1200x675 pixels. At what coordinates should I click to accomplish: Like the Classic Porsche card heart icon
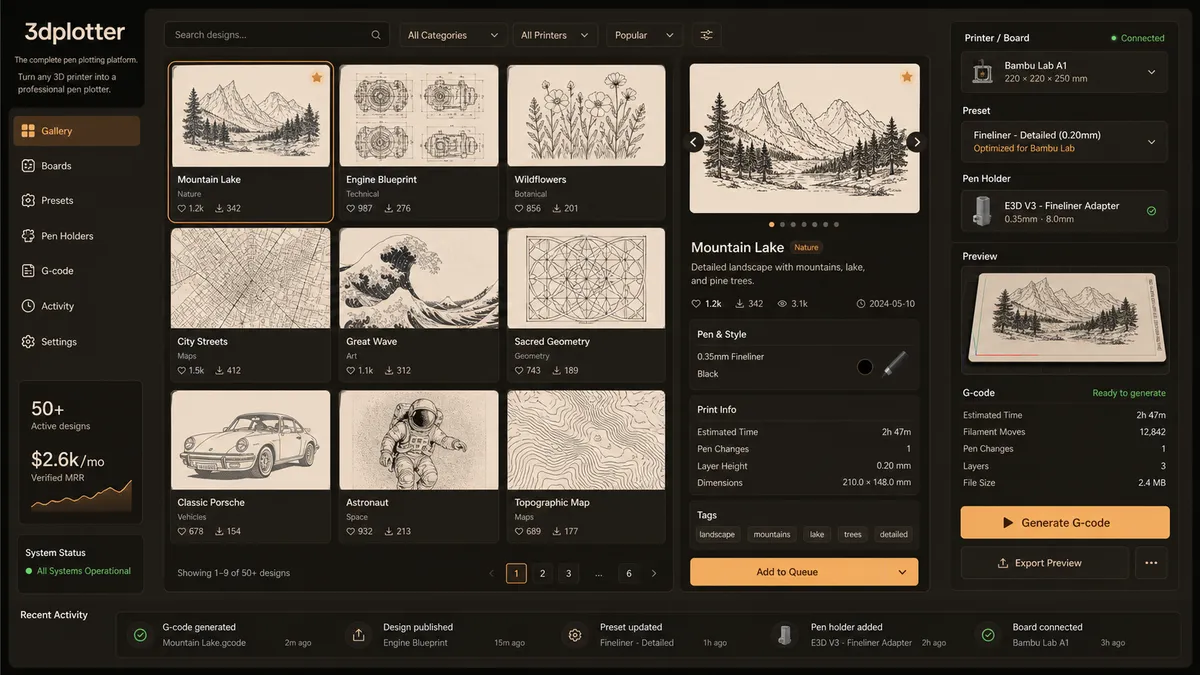(x=182, y=531)
